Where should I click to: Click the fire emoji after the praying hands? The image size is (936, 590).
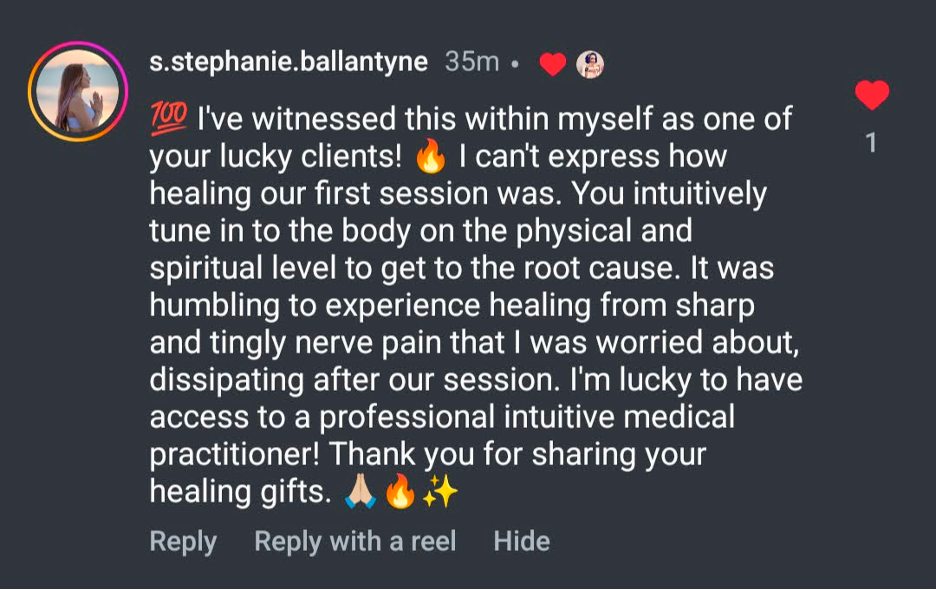[x=400, y=492]
